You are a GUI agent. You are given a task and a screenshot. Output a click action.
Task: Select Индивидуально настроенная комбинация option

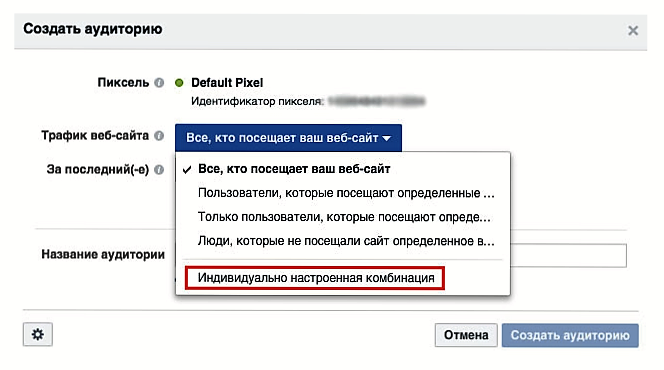(315, 278)
